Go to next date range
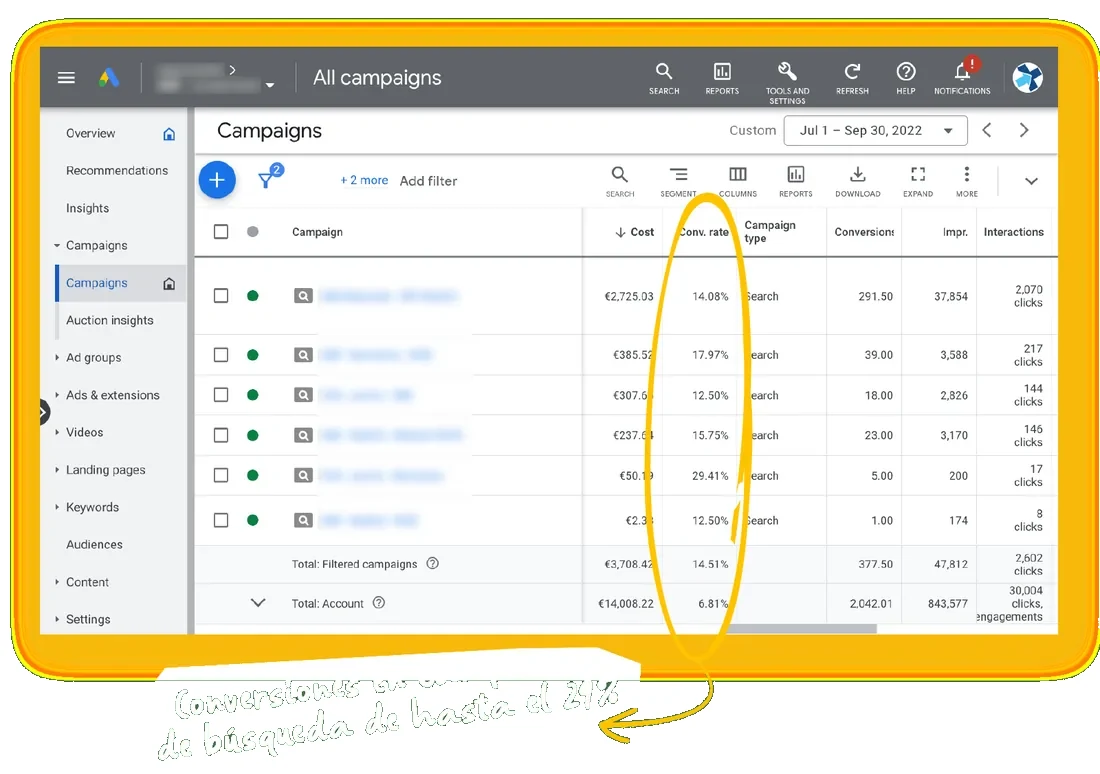Screen dimensions: 1100x774 pos(1024,130)
